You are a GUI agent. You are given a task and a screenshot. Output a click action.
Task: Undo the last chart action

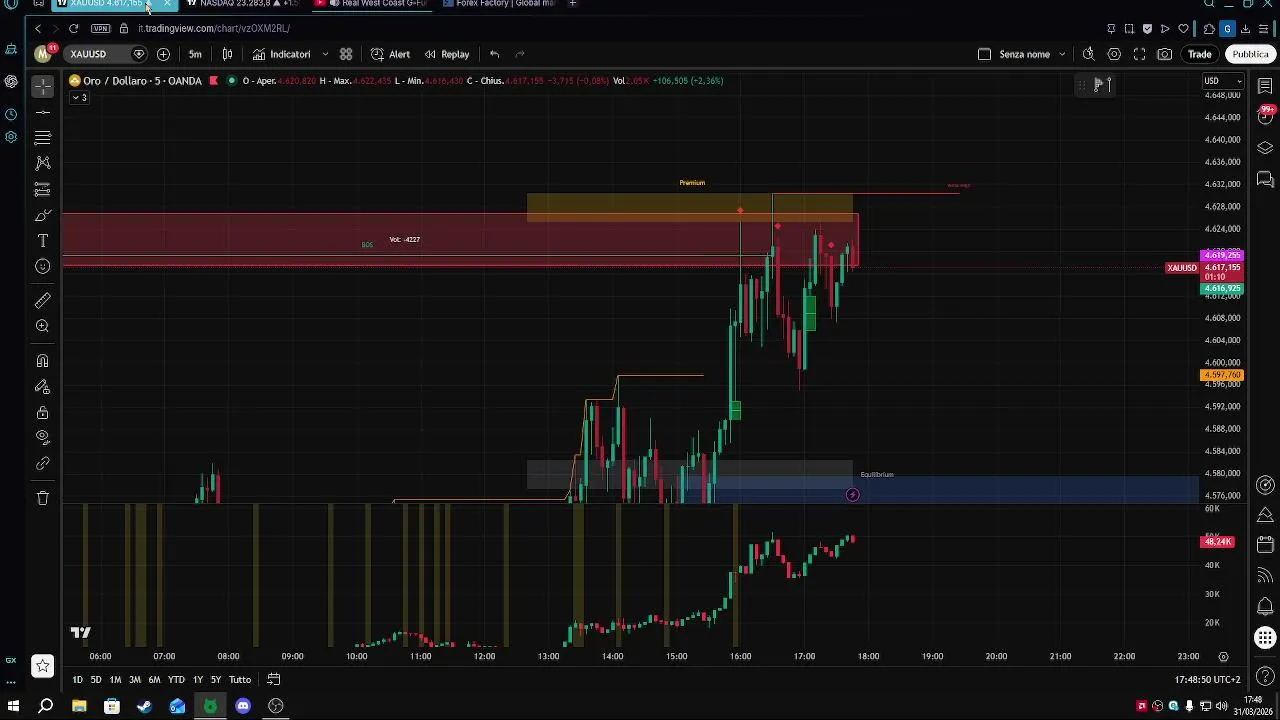[x=494, y=54]
